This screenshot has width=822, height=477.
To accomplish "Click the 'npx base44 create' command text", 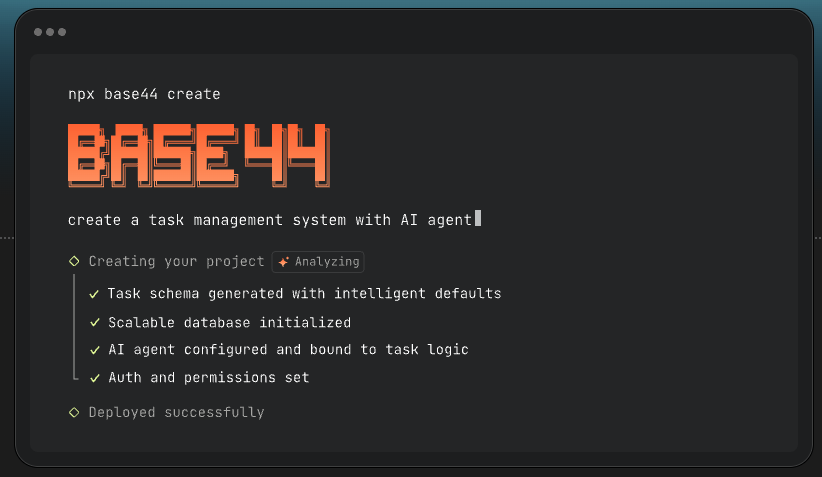I will pyautogui.click(x=144, y=94).
